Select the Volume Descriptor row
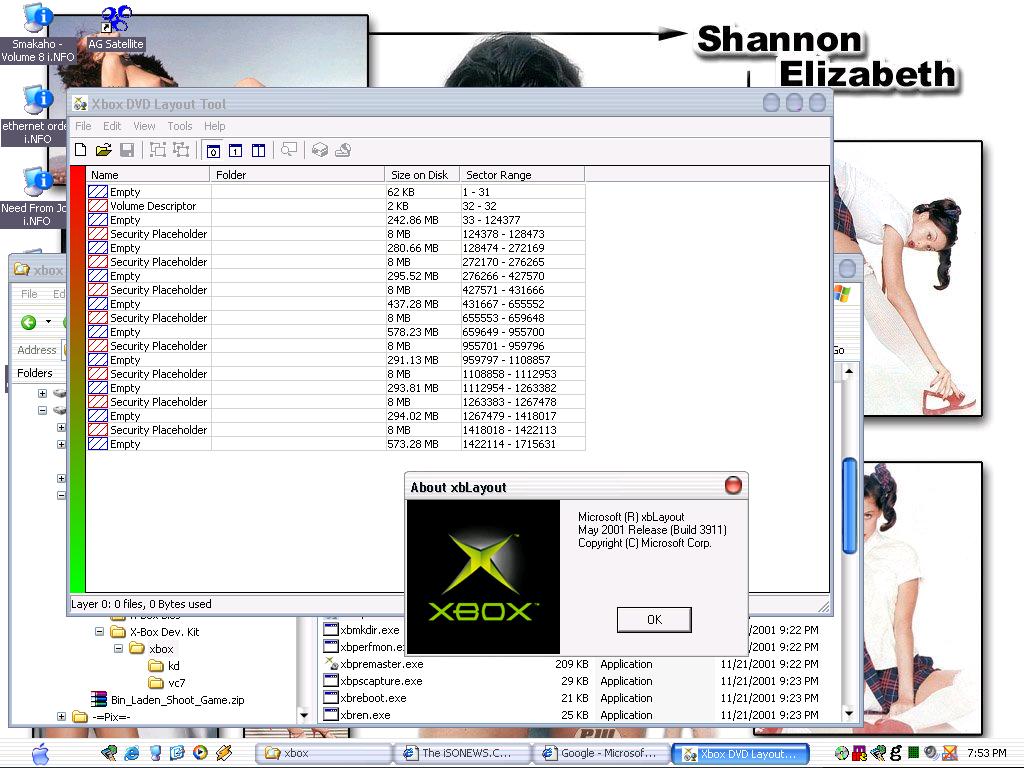Screen dimensions: 1024x768 point(336,206)
